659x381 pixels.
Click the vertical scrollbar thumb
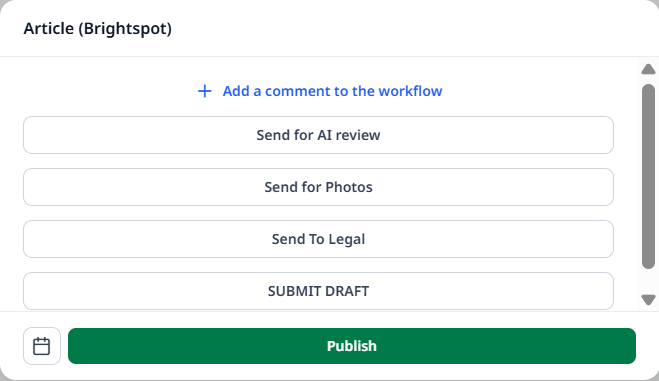(x=648, y=176)
